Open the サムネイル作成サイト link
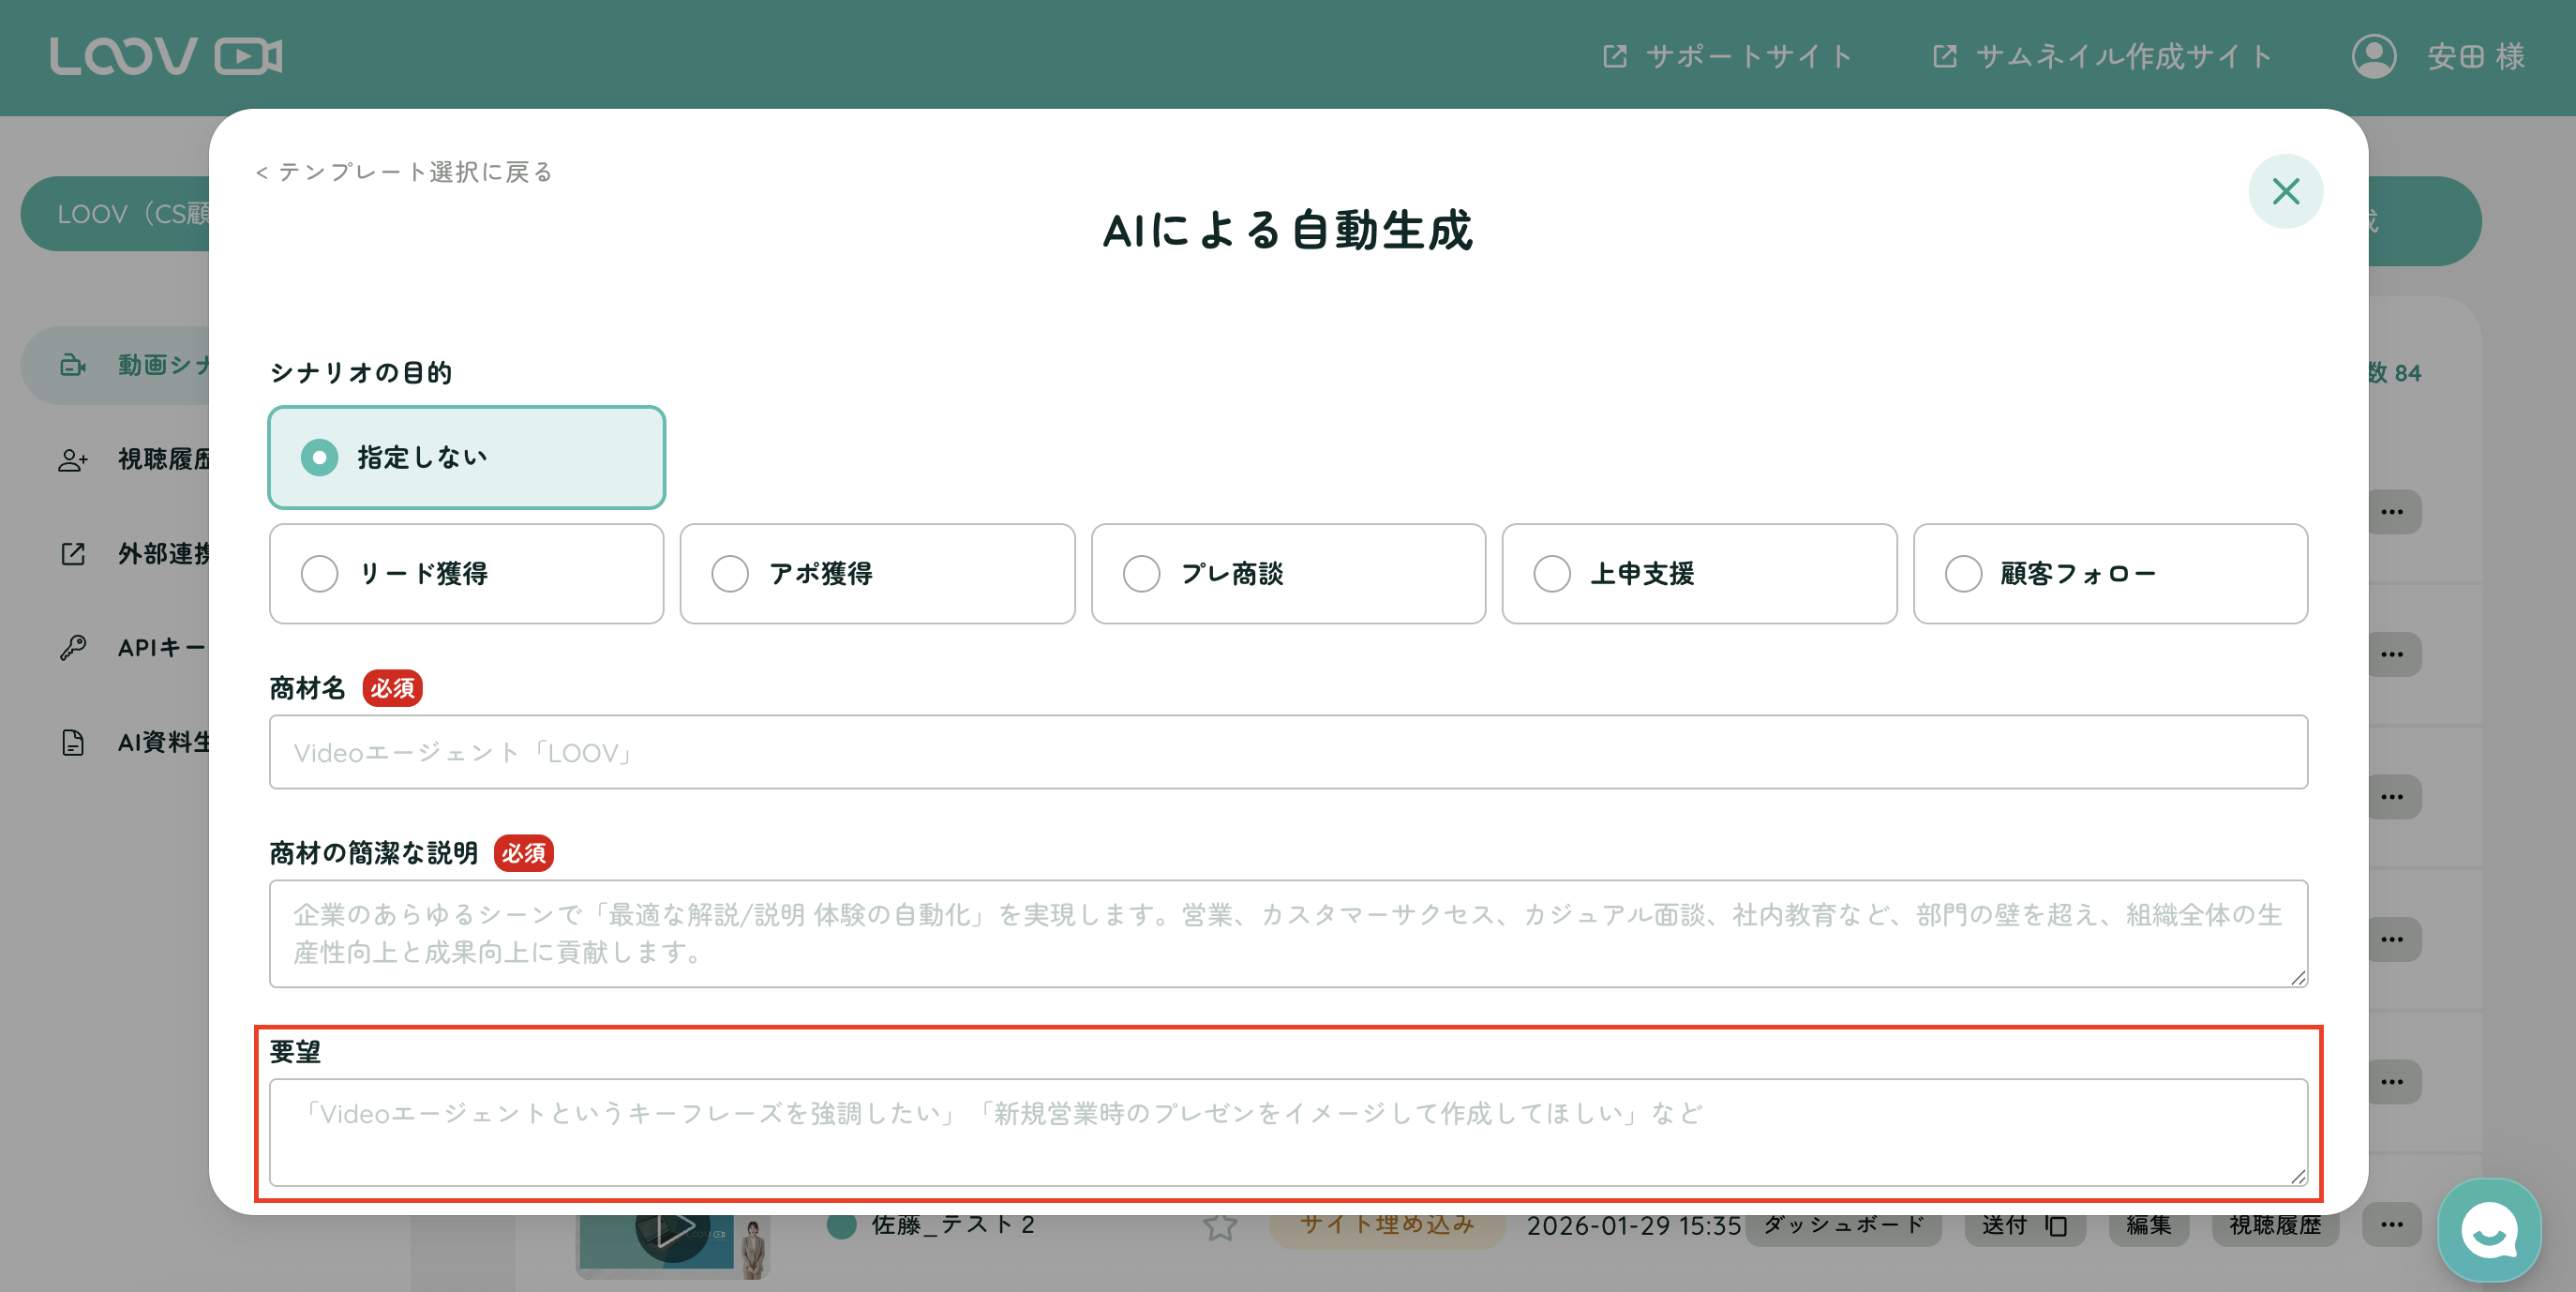2576x1292 pixels. coord(2102,56)
